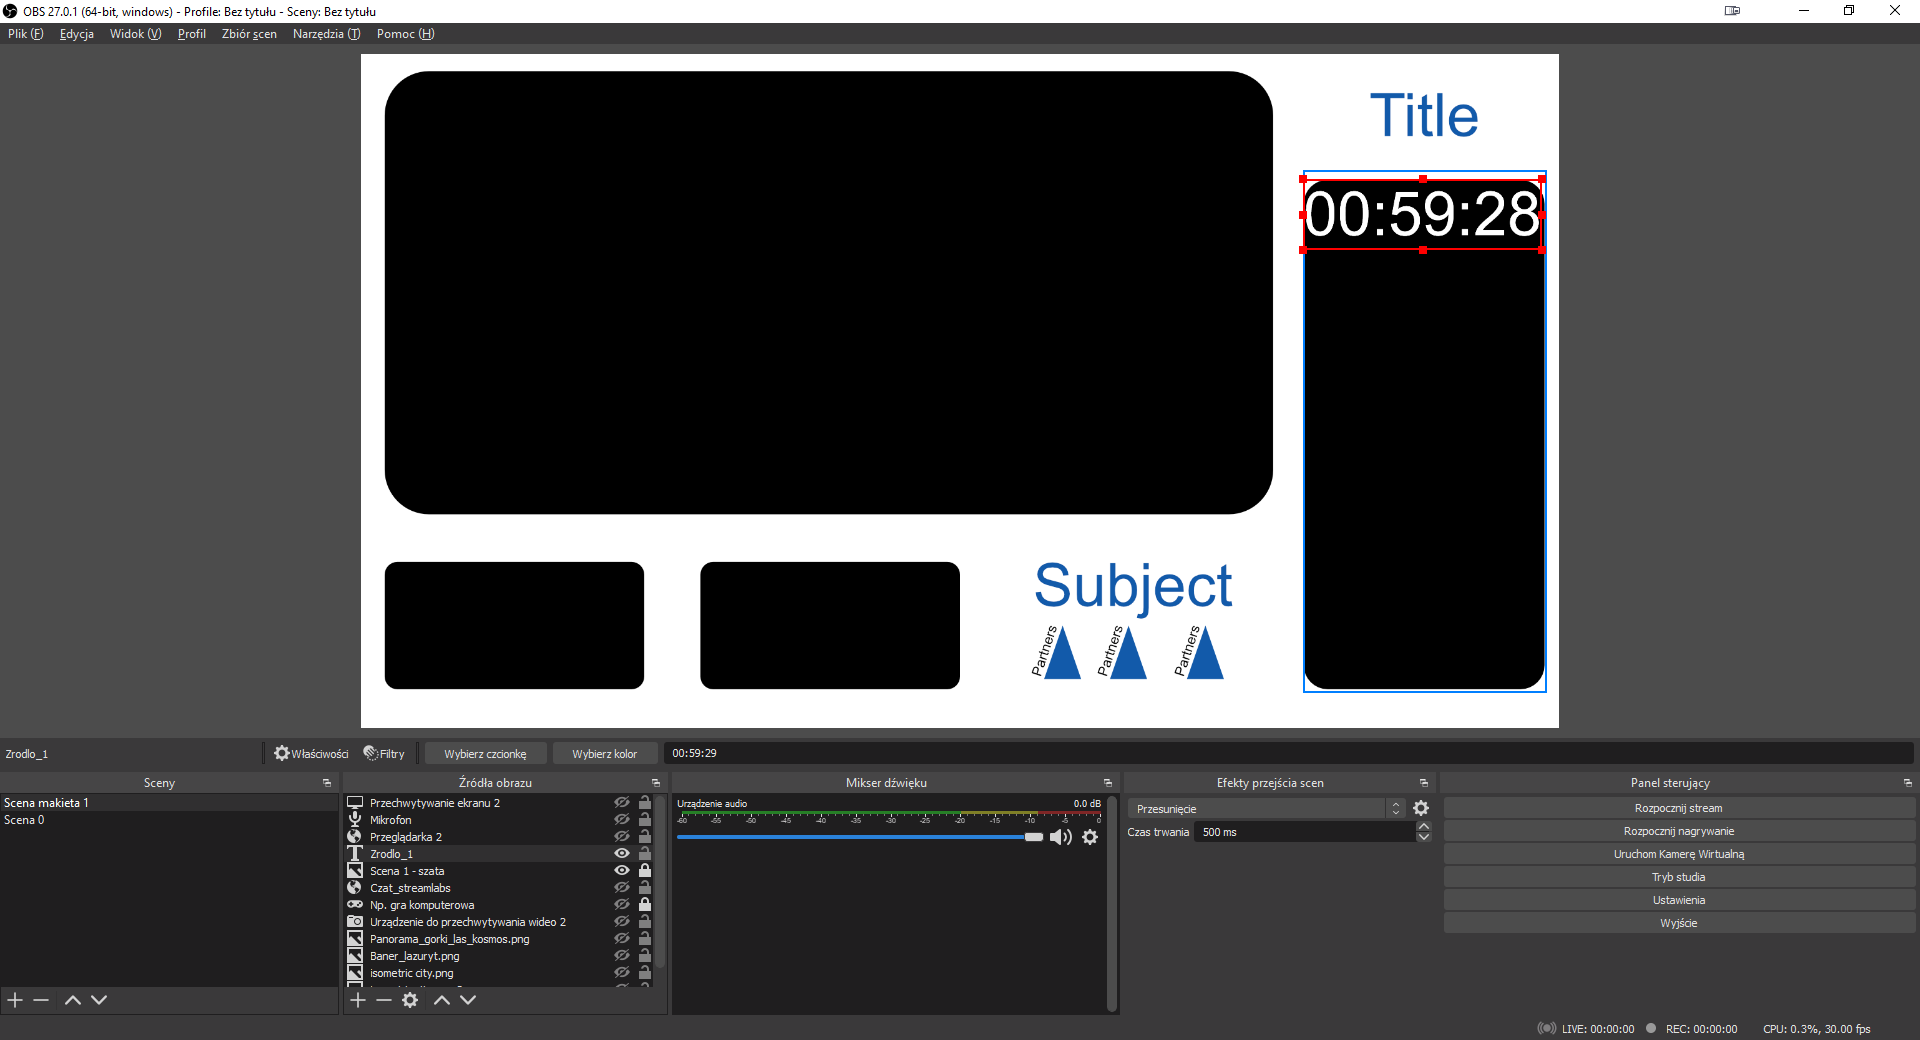Add a new source with the plus icon
The image size is (1920, 1040).
(x=358, y=1000)
